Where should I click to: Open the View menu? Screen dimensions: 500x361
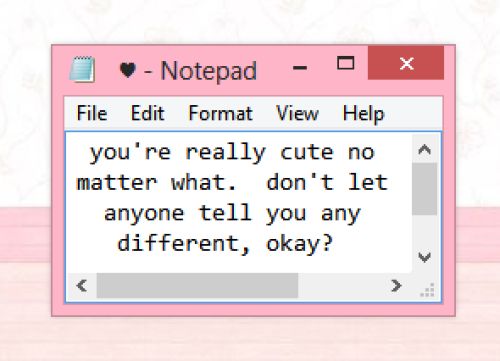tap(297, 113)
